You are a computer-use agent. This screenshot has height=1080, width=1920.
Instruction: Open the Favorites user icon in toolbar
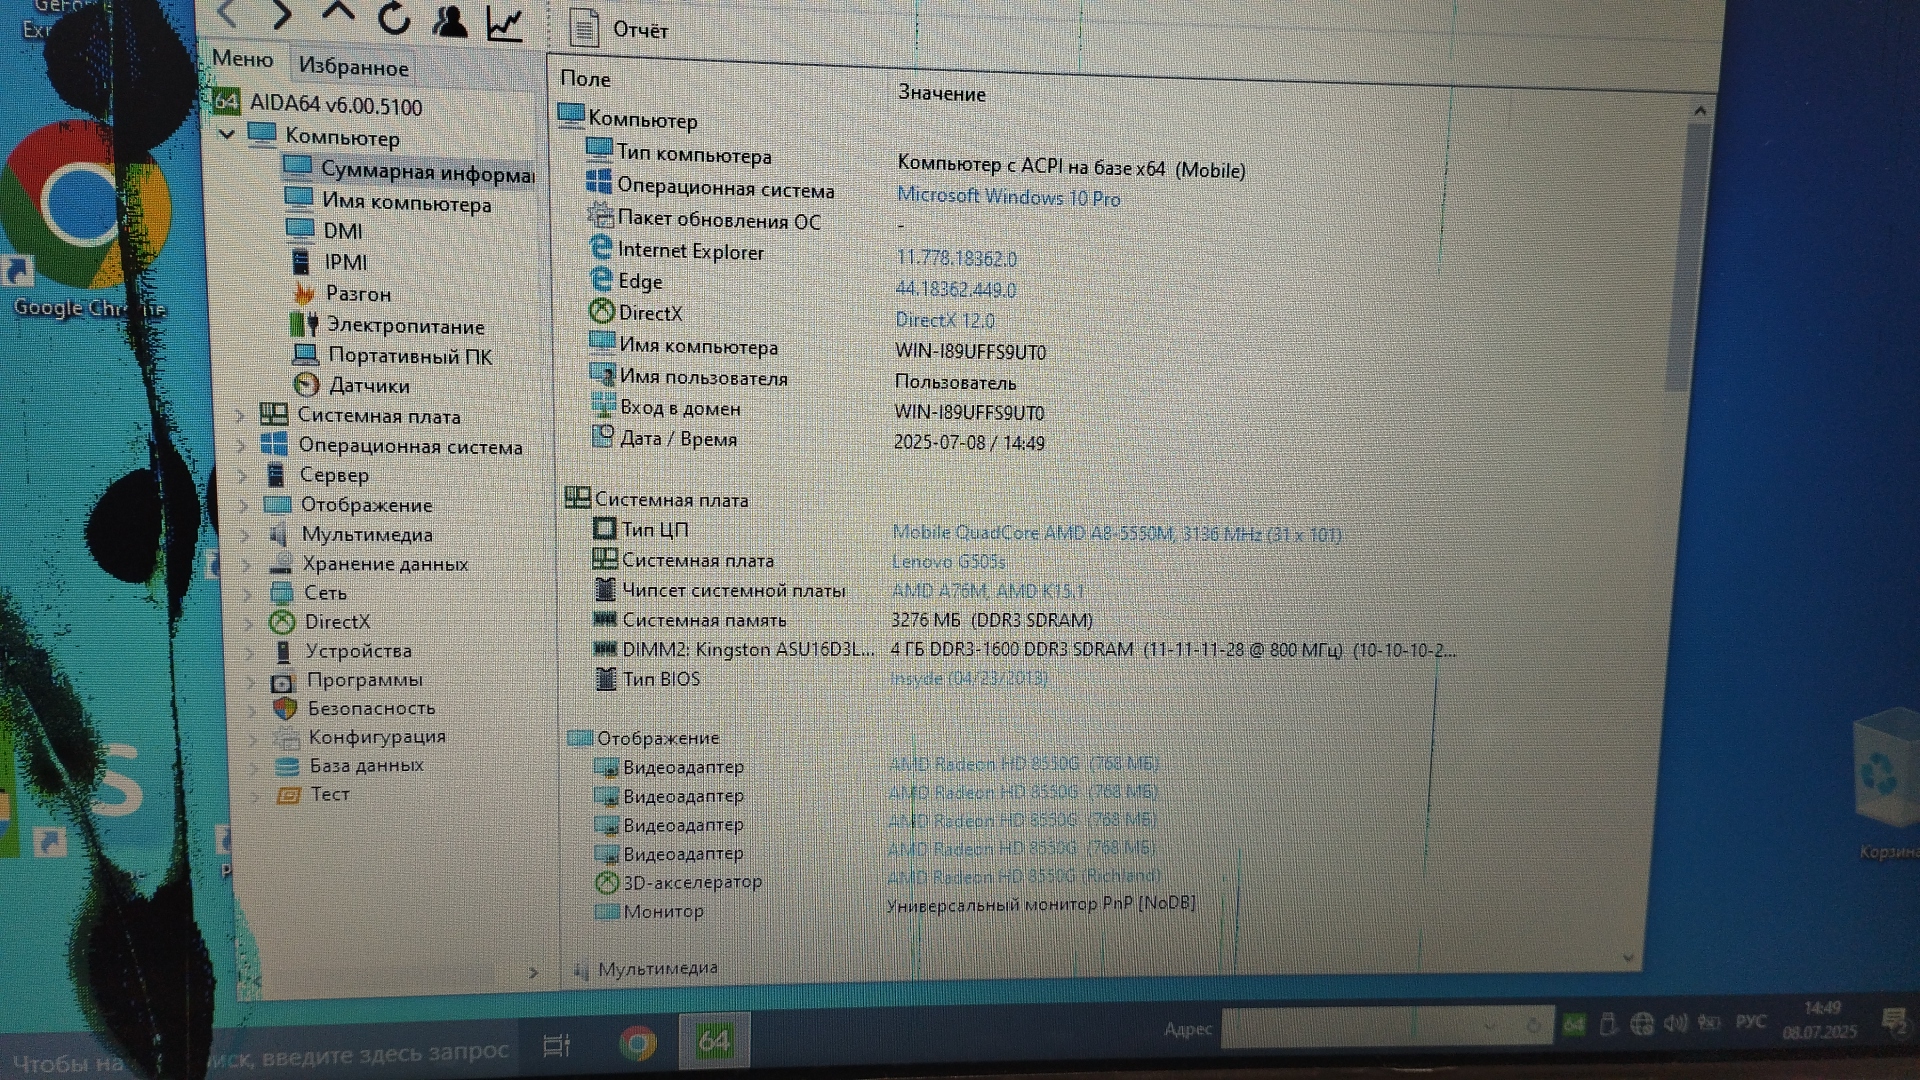click(x=449, y=21)
